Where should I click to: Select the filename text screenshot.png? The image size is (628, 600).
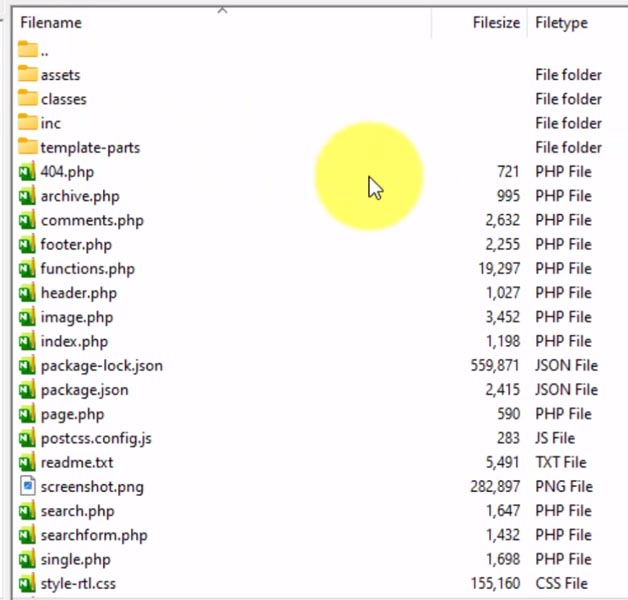92,488
